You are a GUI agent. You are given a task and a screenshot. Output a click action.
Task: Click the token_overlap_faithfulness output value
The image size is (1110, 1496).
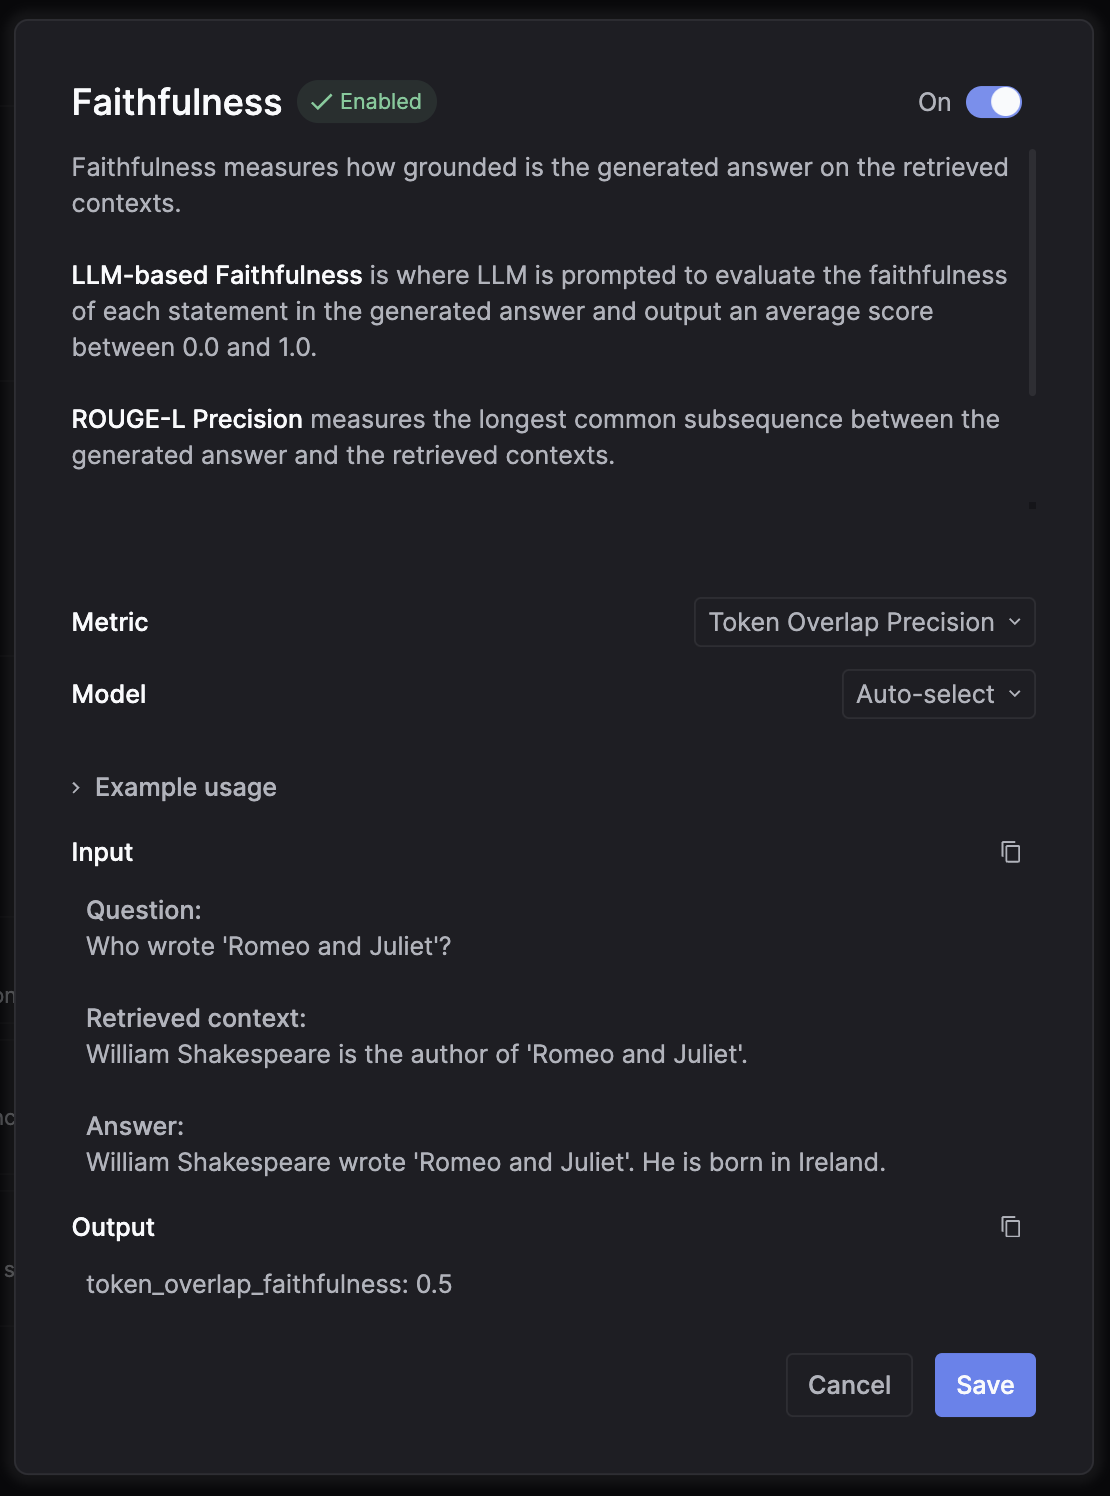pyautogui.click(x=268, y=1284)
